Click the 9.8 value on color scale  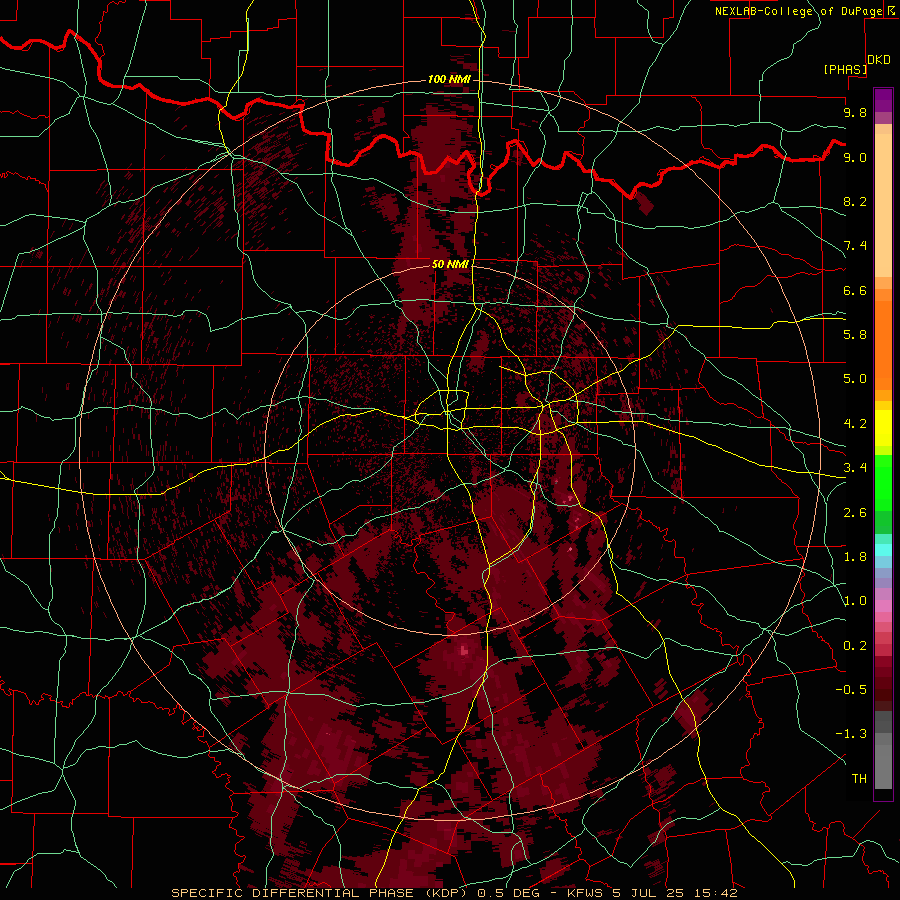[855, 112]
